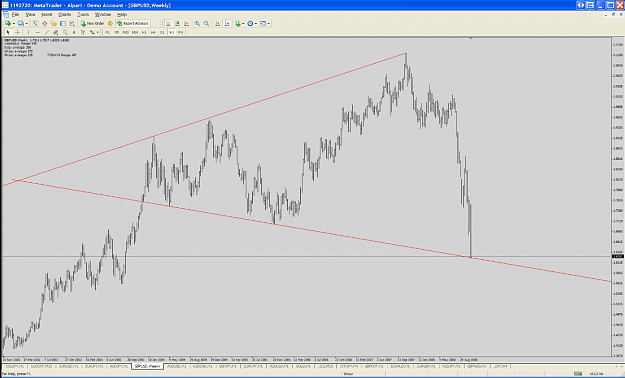Open a new chart from the toolbar
The image size is (625, 378).
pos(8,24)
